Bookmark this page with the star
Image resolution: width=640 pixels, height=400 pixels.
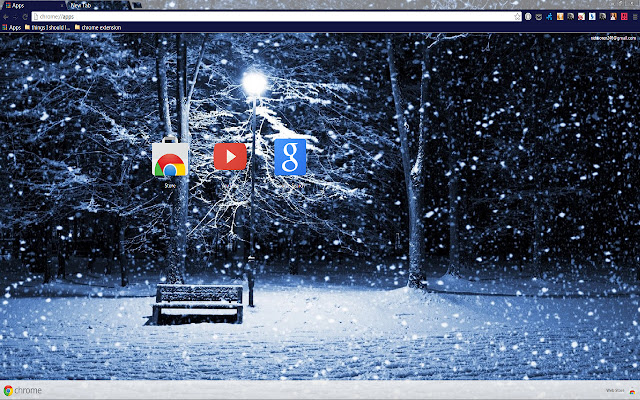click(x=517, y=17)
